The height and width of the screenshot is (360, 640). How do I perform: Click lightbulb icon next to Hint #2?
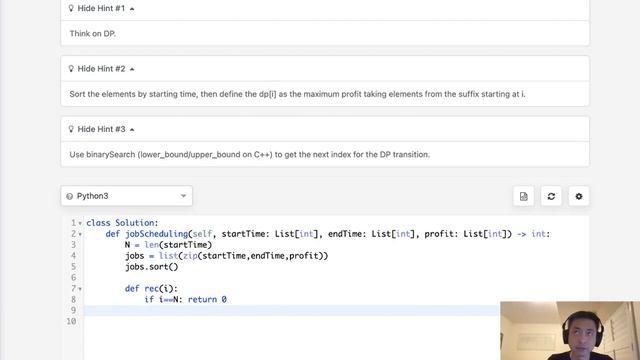pos(71,69)
